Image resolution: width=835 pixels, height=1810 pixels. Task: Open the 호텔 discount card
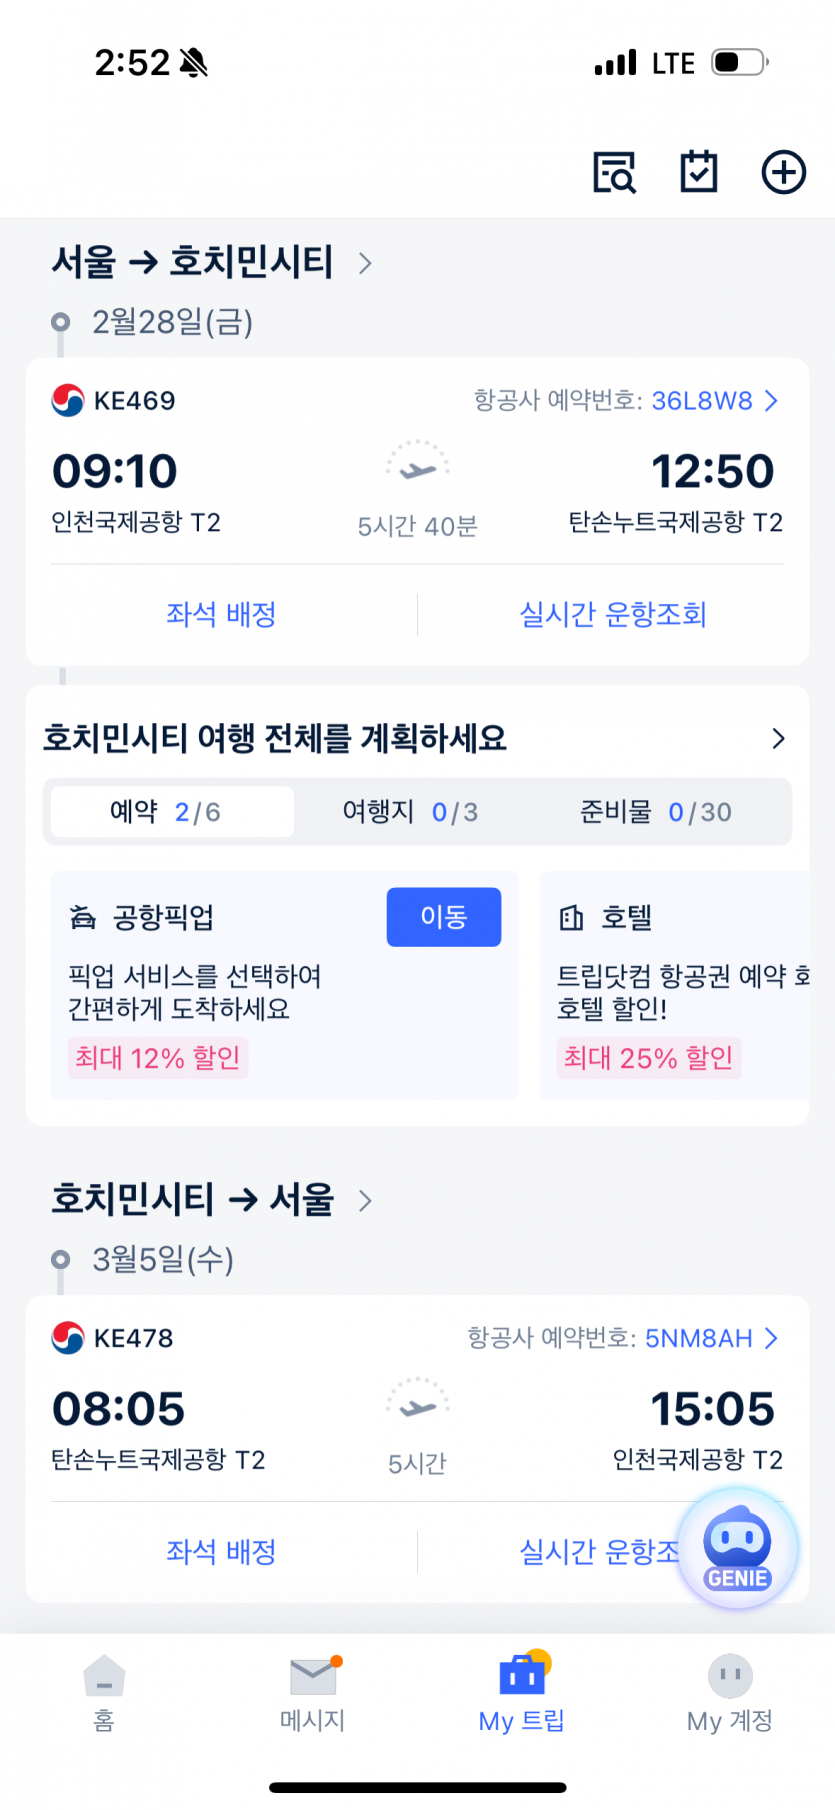(x=675, y=985)
